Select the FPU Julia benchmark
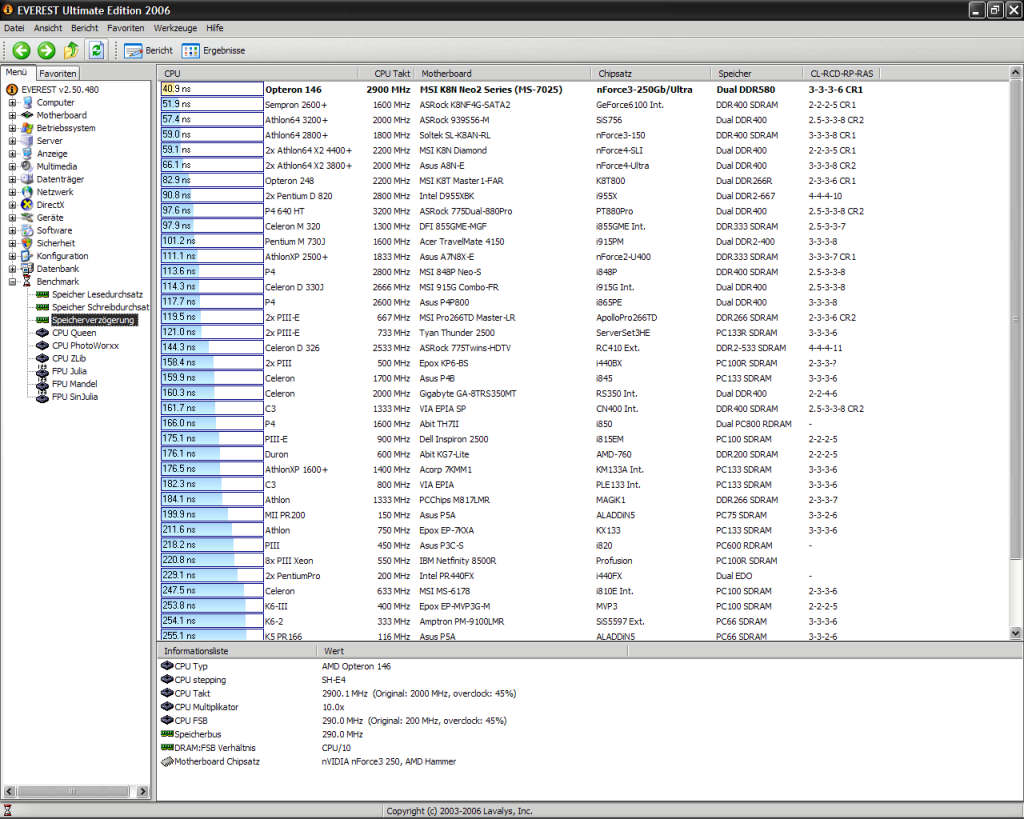 click(69, 371)
